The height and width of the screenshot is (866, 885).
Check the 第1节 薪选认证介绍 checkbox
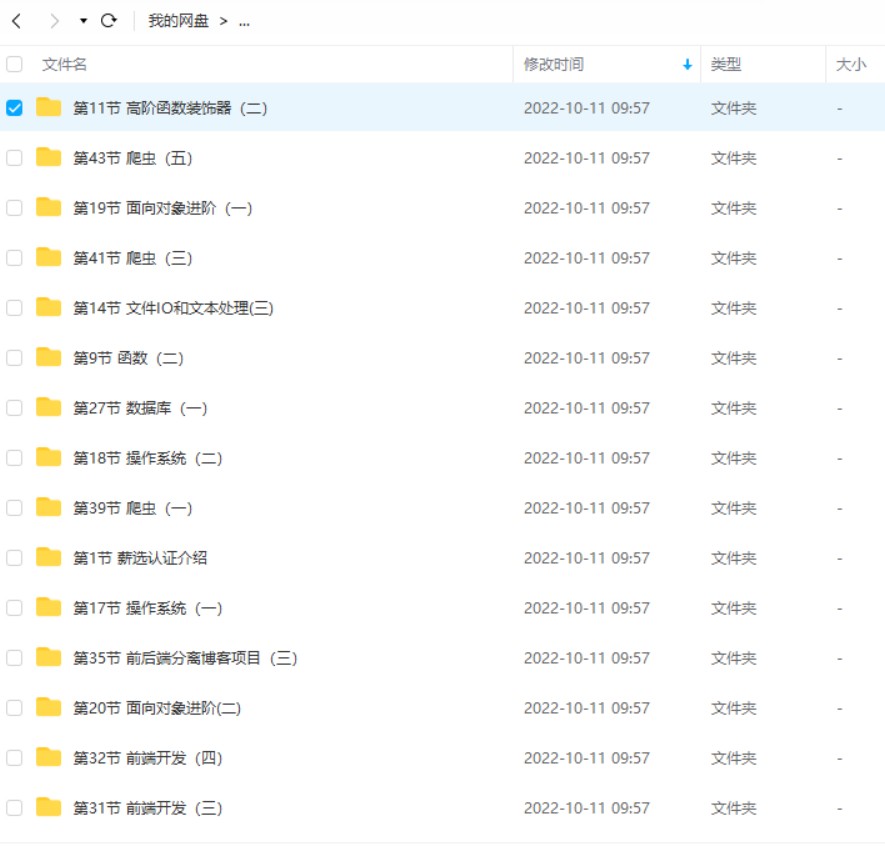point(14,558)
